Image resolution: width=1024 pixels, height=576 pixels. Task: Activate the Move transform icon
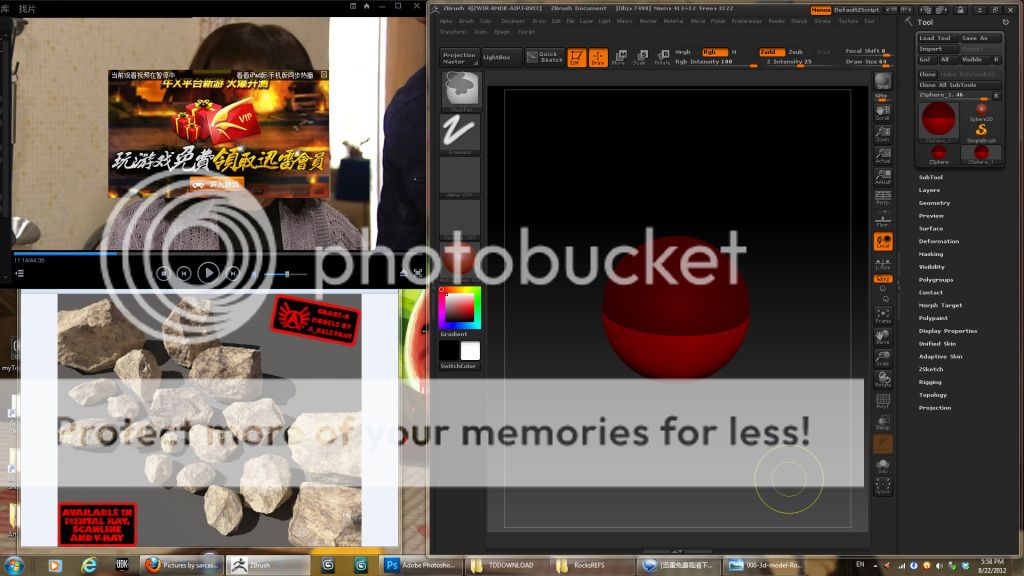(x=620, y=57)
